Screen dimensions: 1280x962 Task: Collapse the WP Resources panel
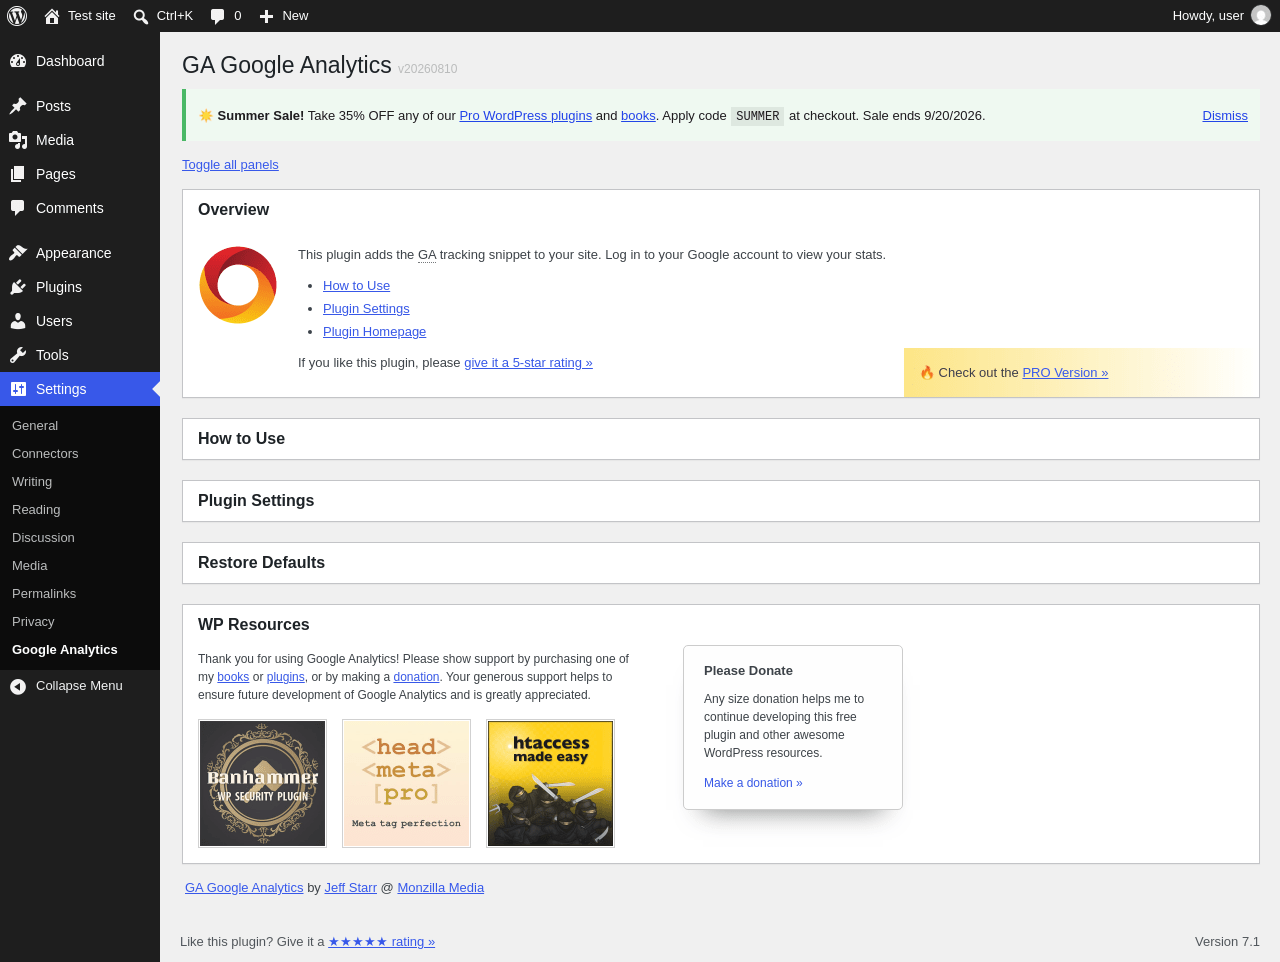[x=720, y=625]
